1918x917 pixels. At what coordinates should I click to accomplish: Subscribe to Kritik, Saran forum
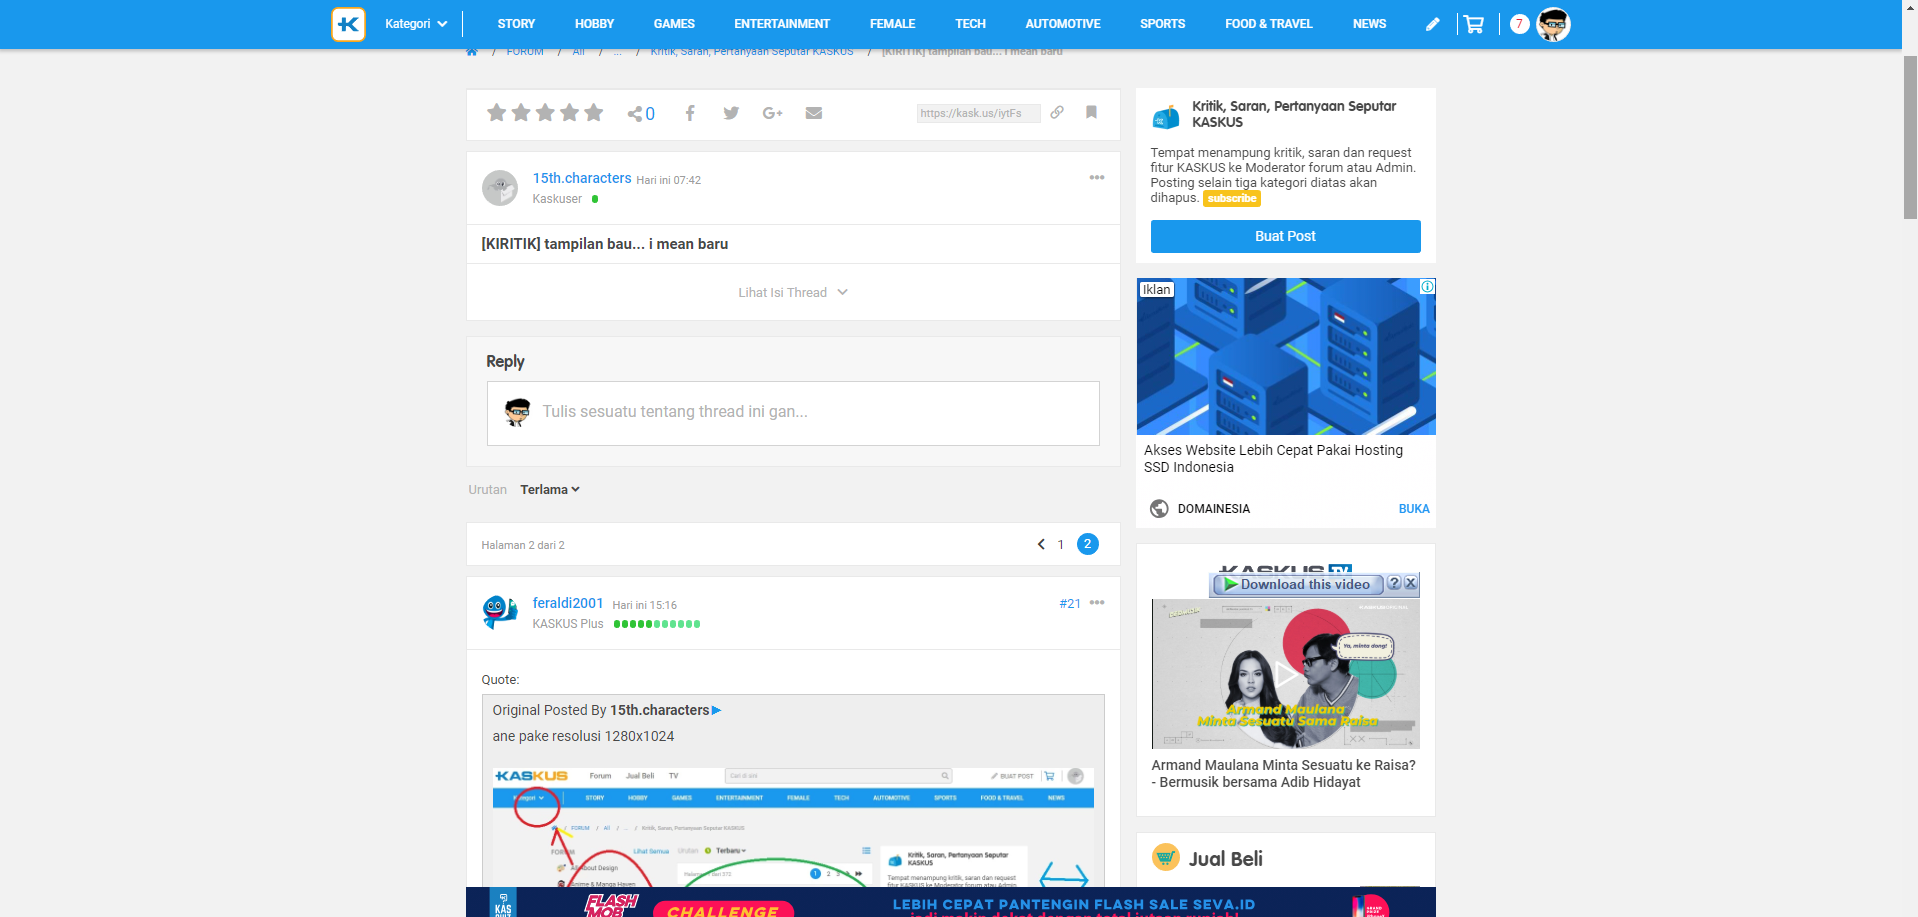tap(1232, 198)
